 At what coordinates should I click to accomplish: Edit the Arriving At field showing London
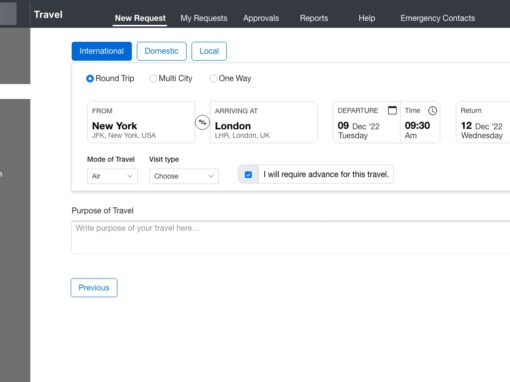[x=264, y=122]
